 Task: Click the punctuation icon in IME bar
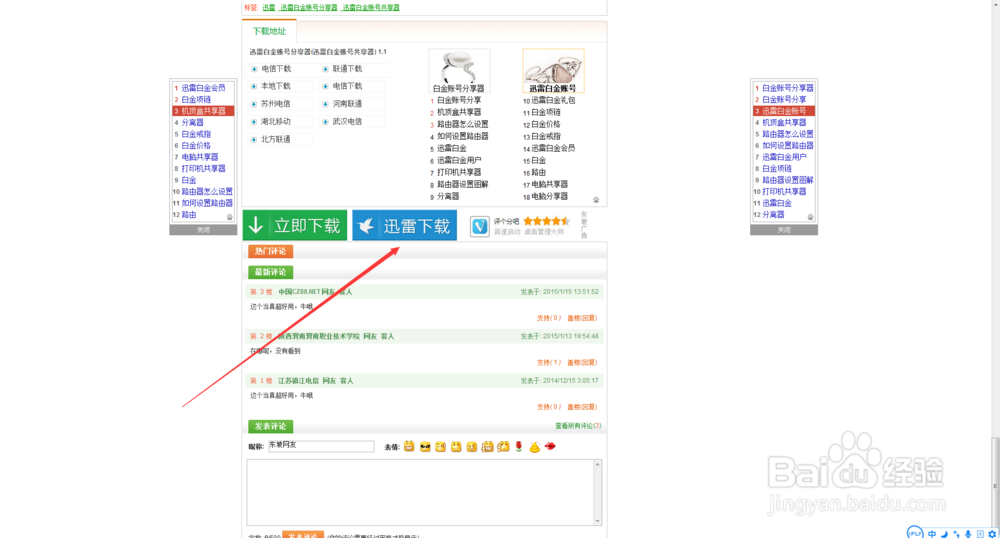956,534
